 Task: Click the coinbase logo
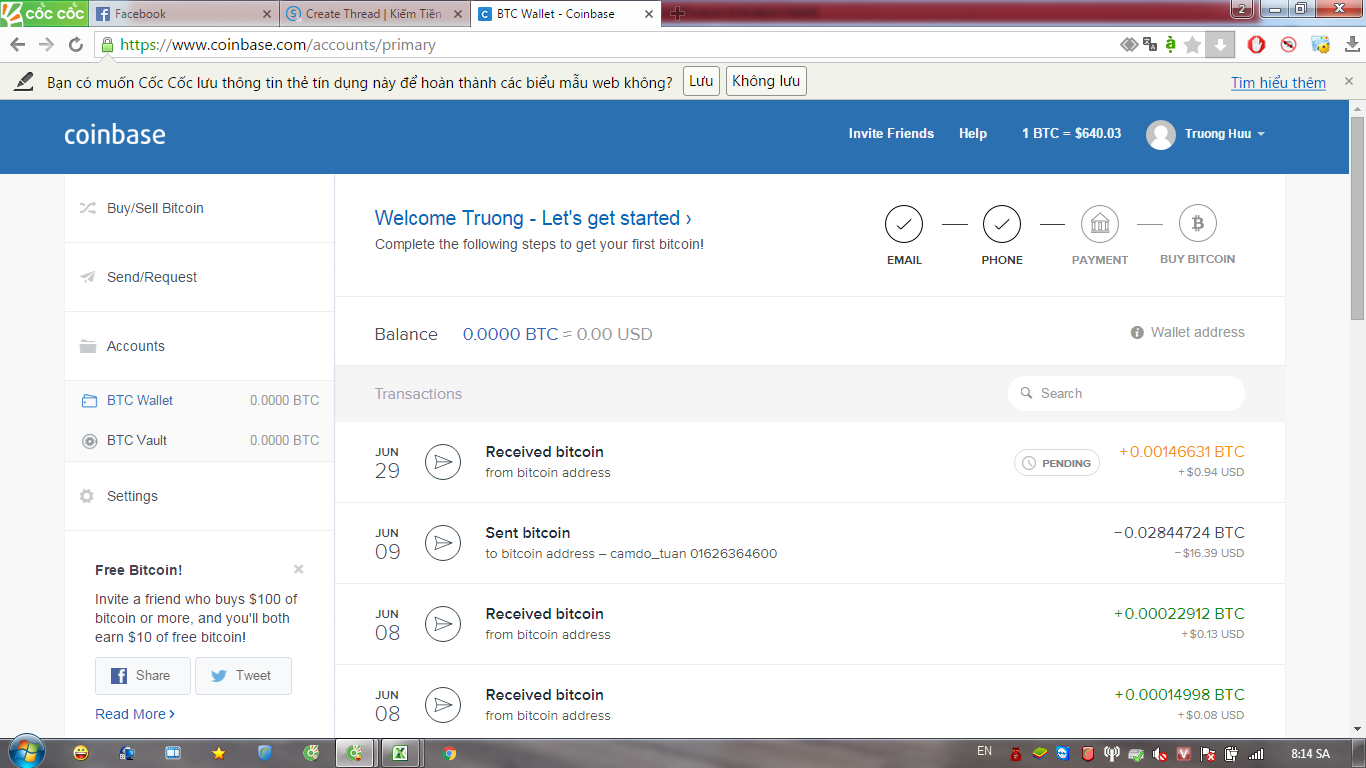tap(115, 135)
